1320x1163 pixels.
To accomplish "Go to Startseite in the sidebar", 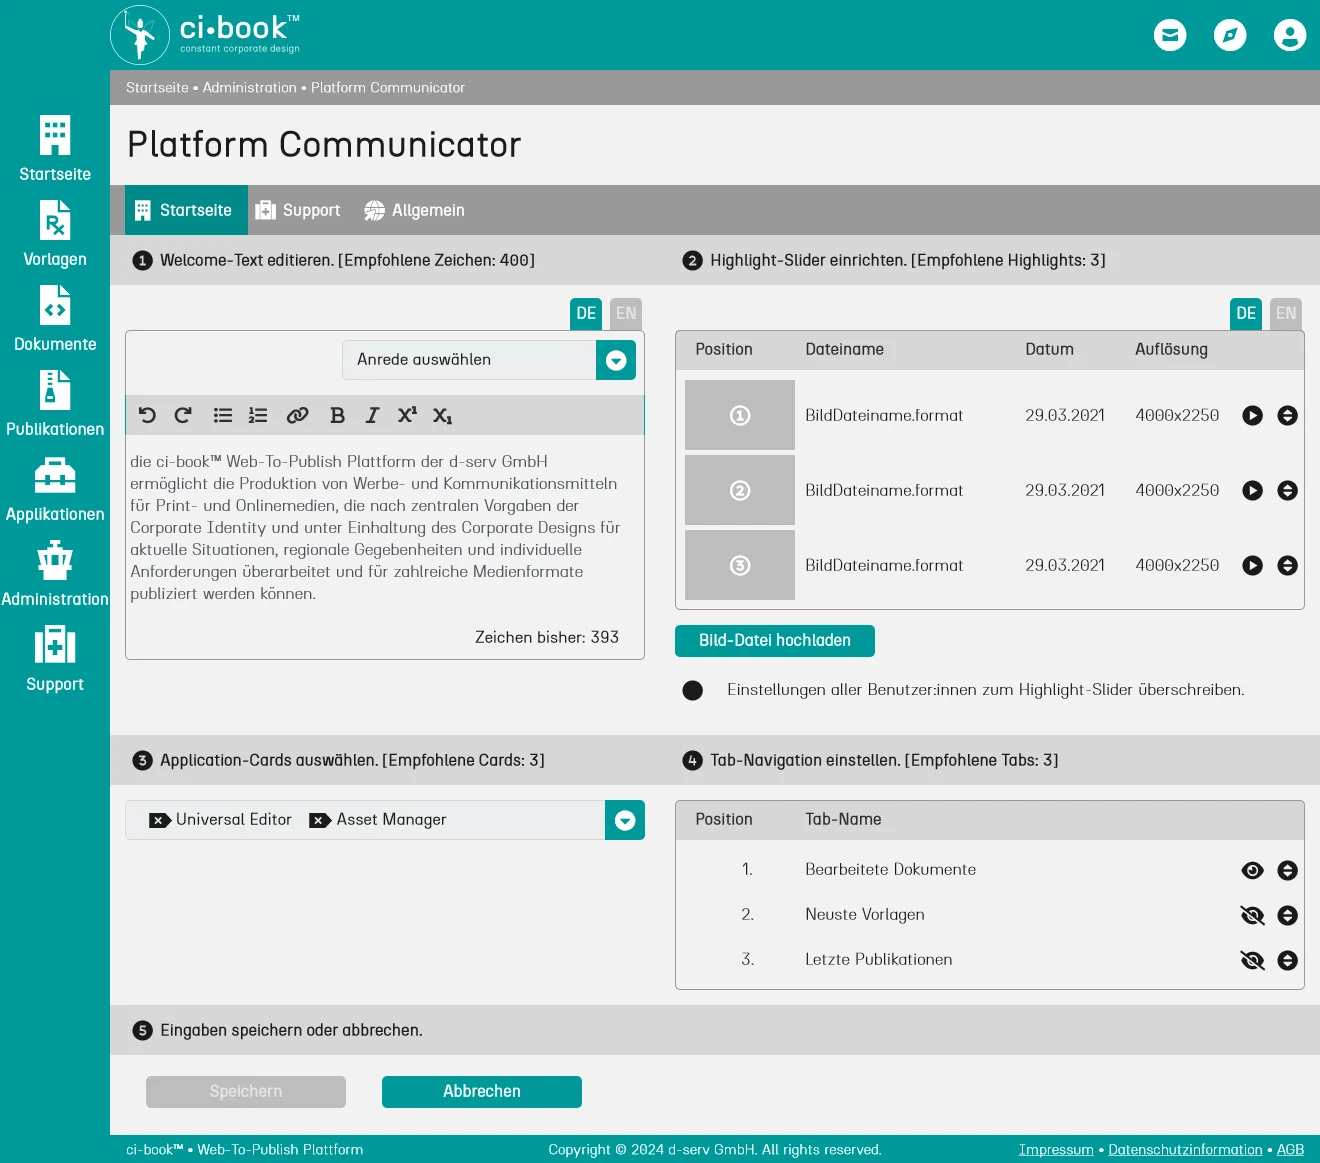I will pyautogui.click(x=55, y=149).
